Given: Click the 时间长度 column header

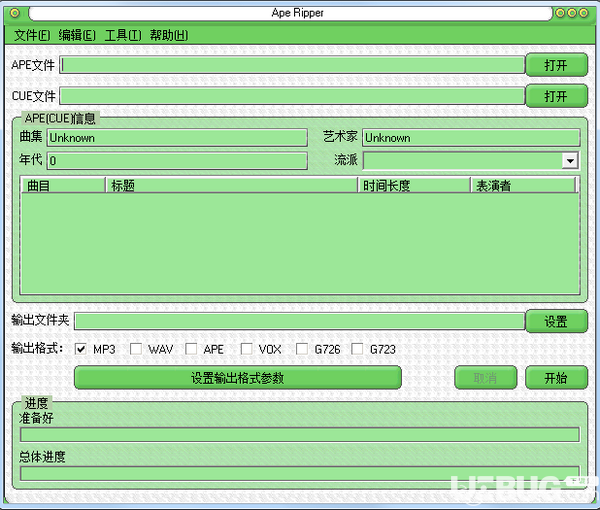Looking at the screenshot, I should [x=414, y=186].
